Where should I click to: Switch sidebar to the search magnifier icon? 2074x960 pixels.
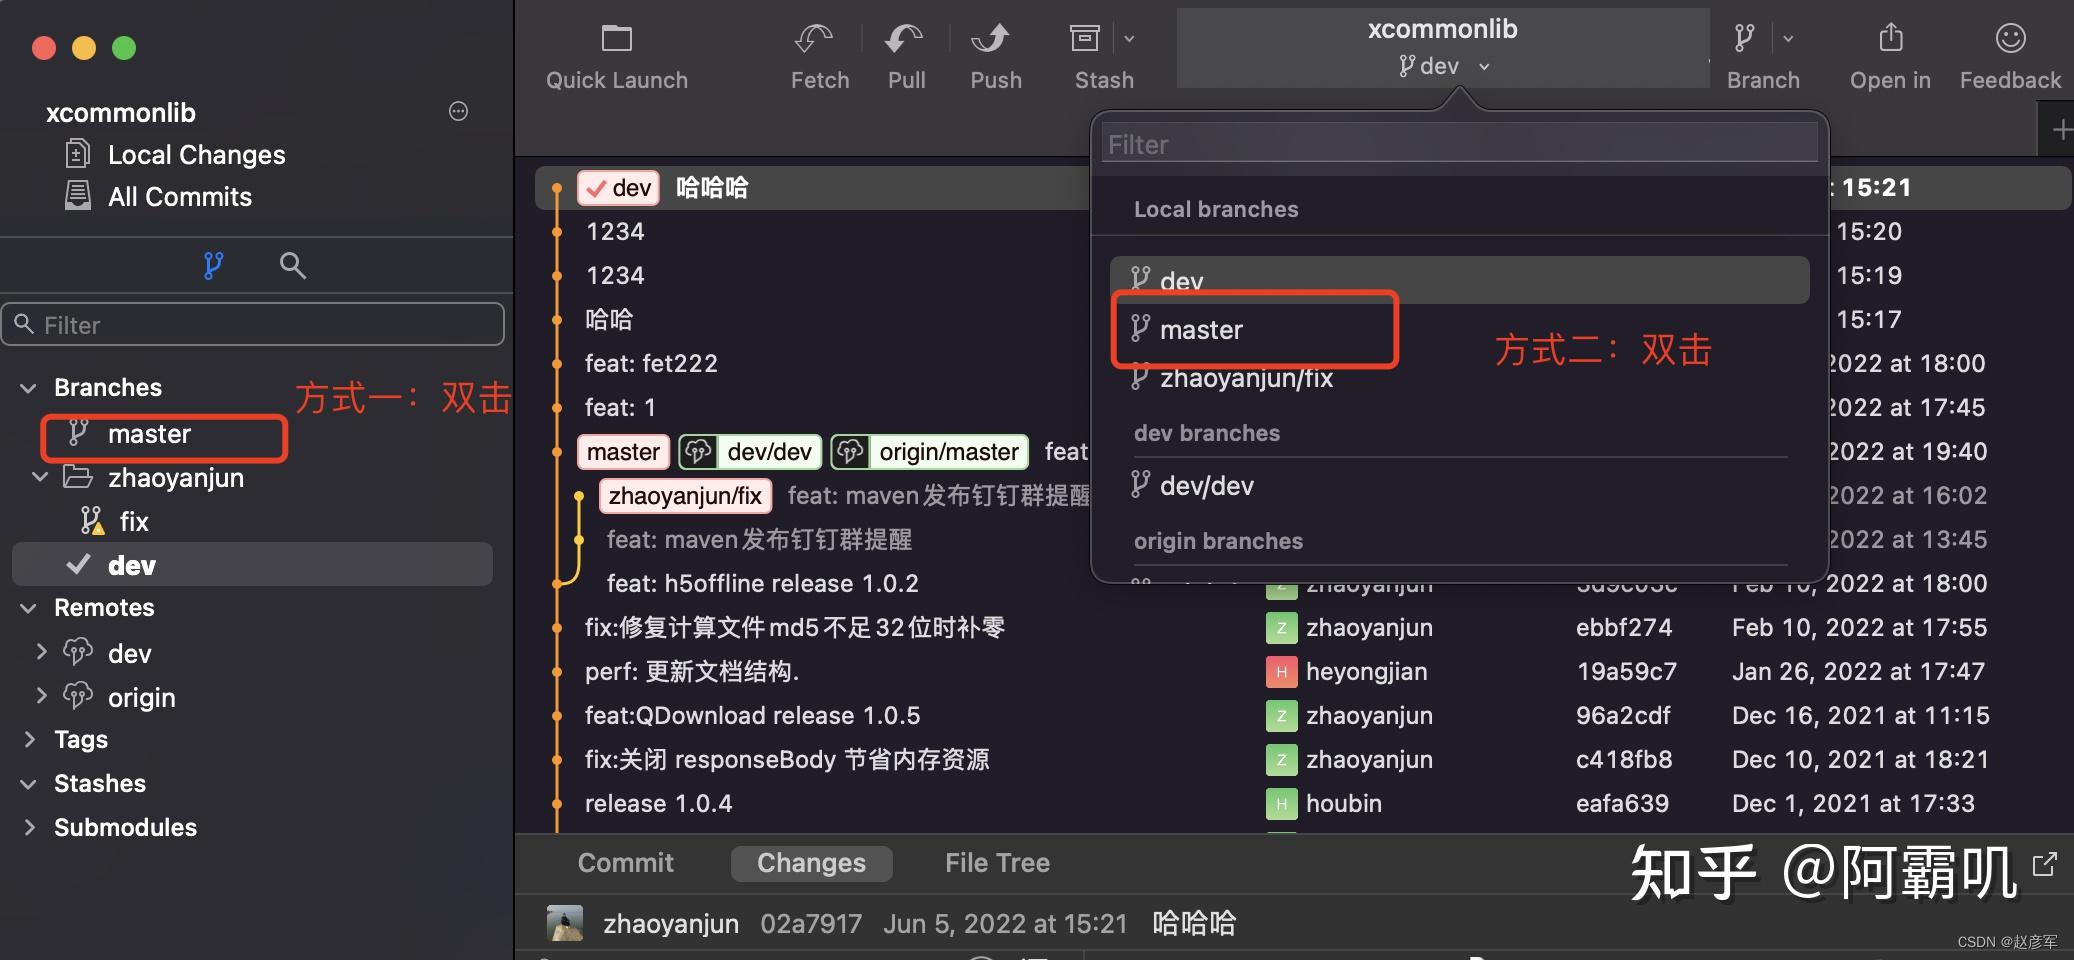click(x=292, y=265)
